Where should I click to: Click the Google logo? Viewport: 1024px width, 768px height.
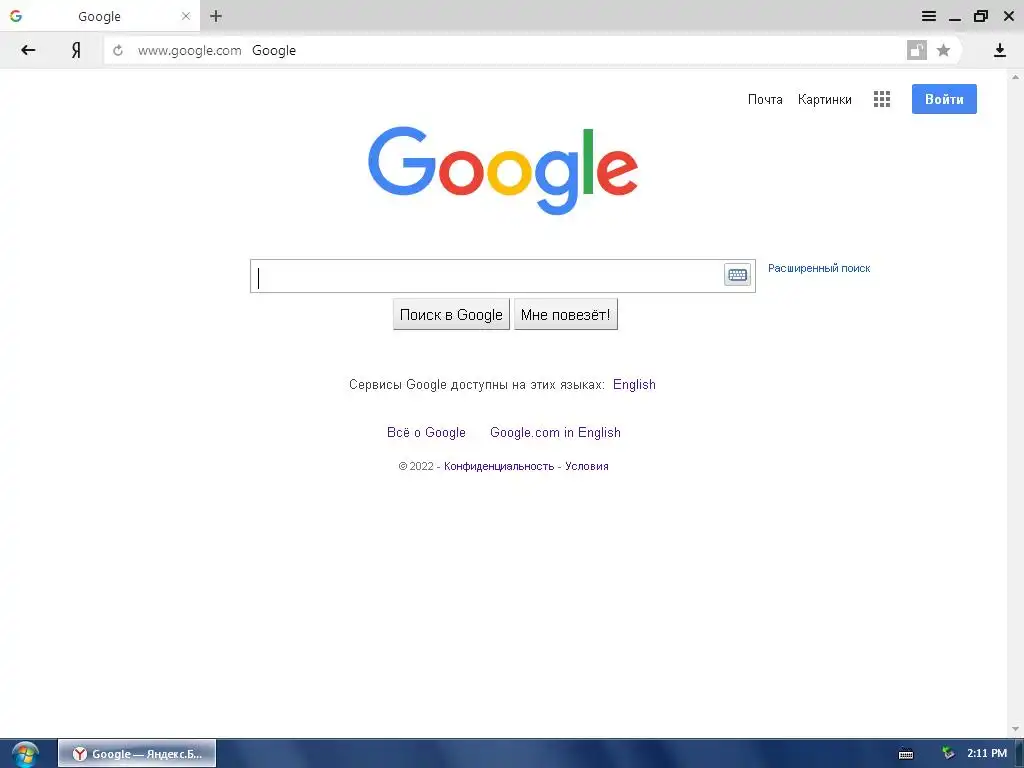click(x=503, y=170)
